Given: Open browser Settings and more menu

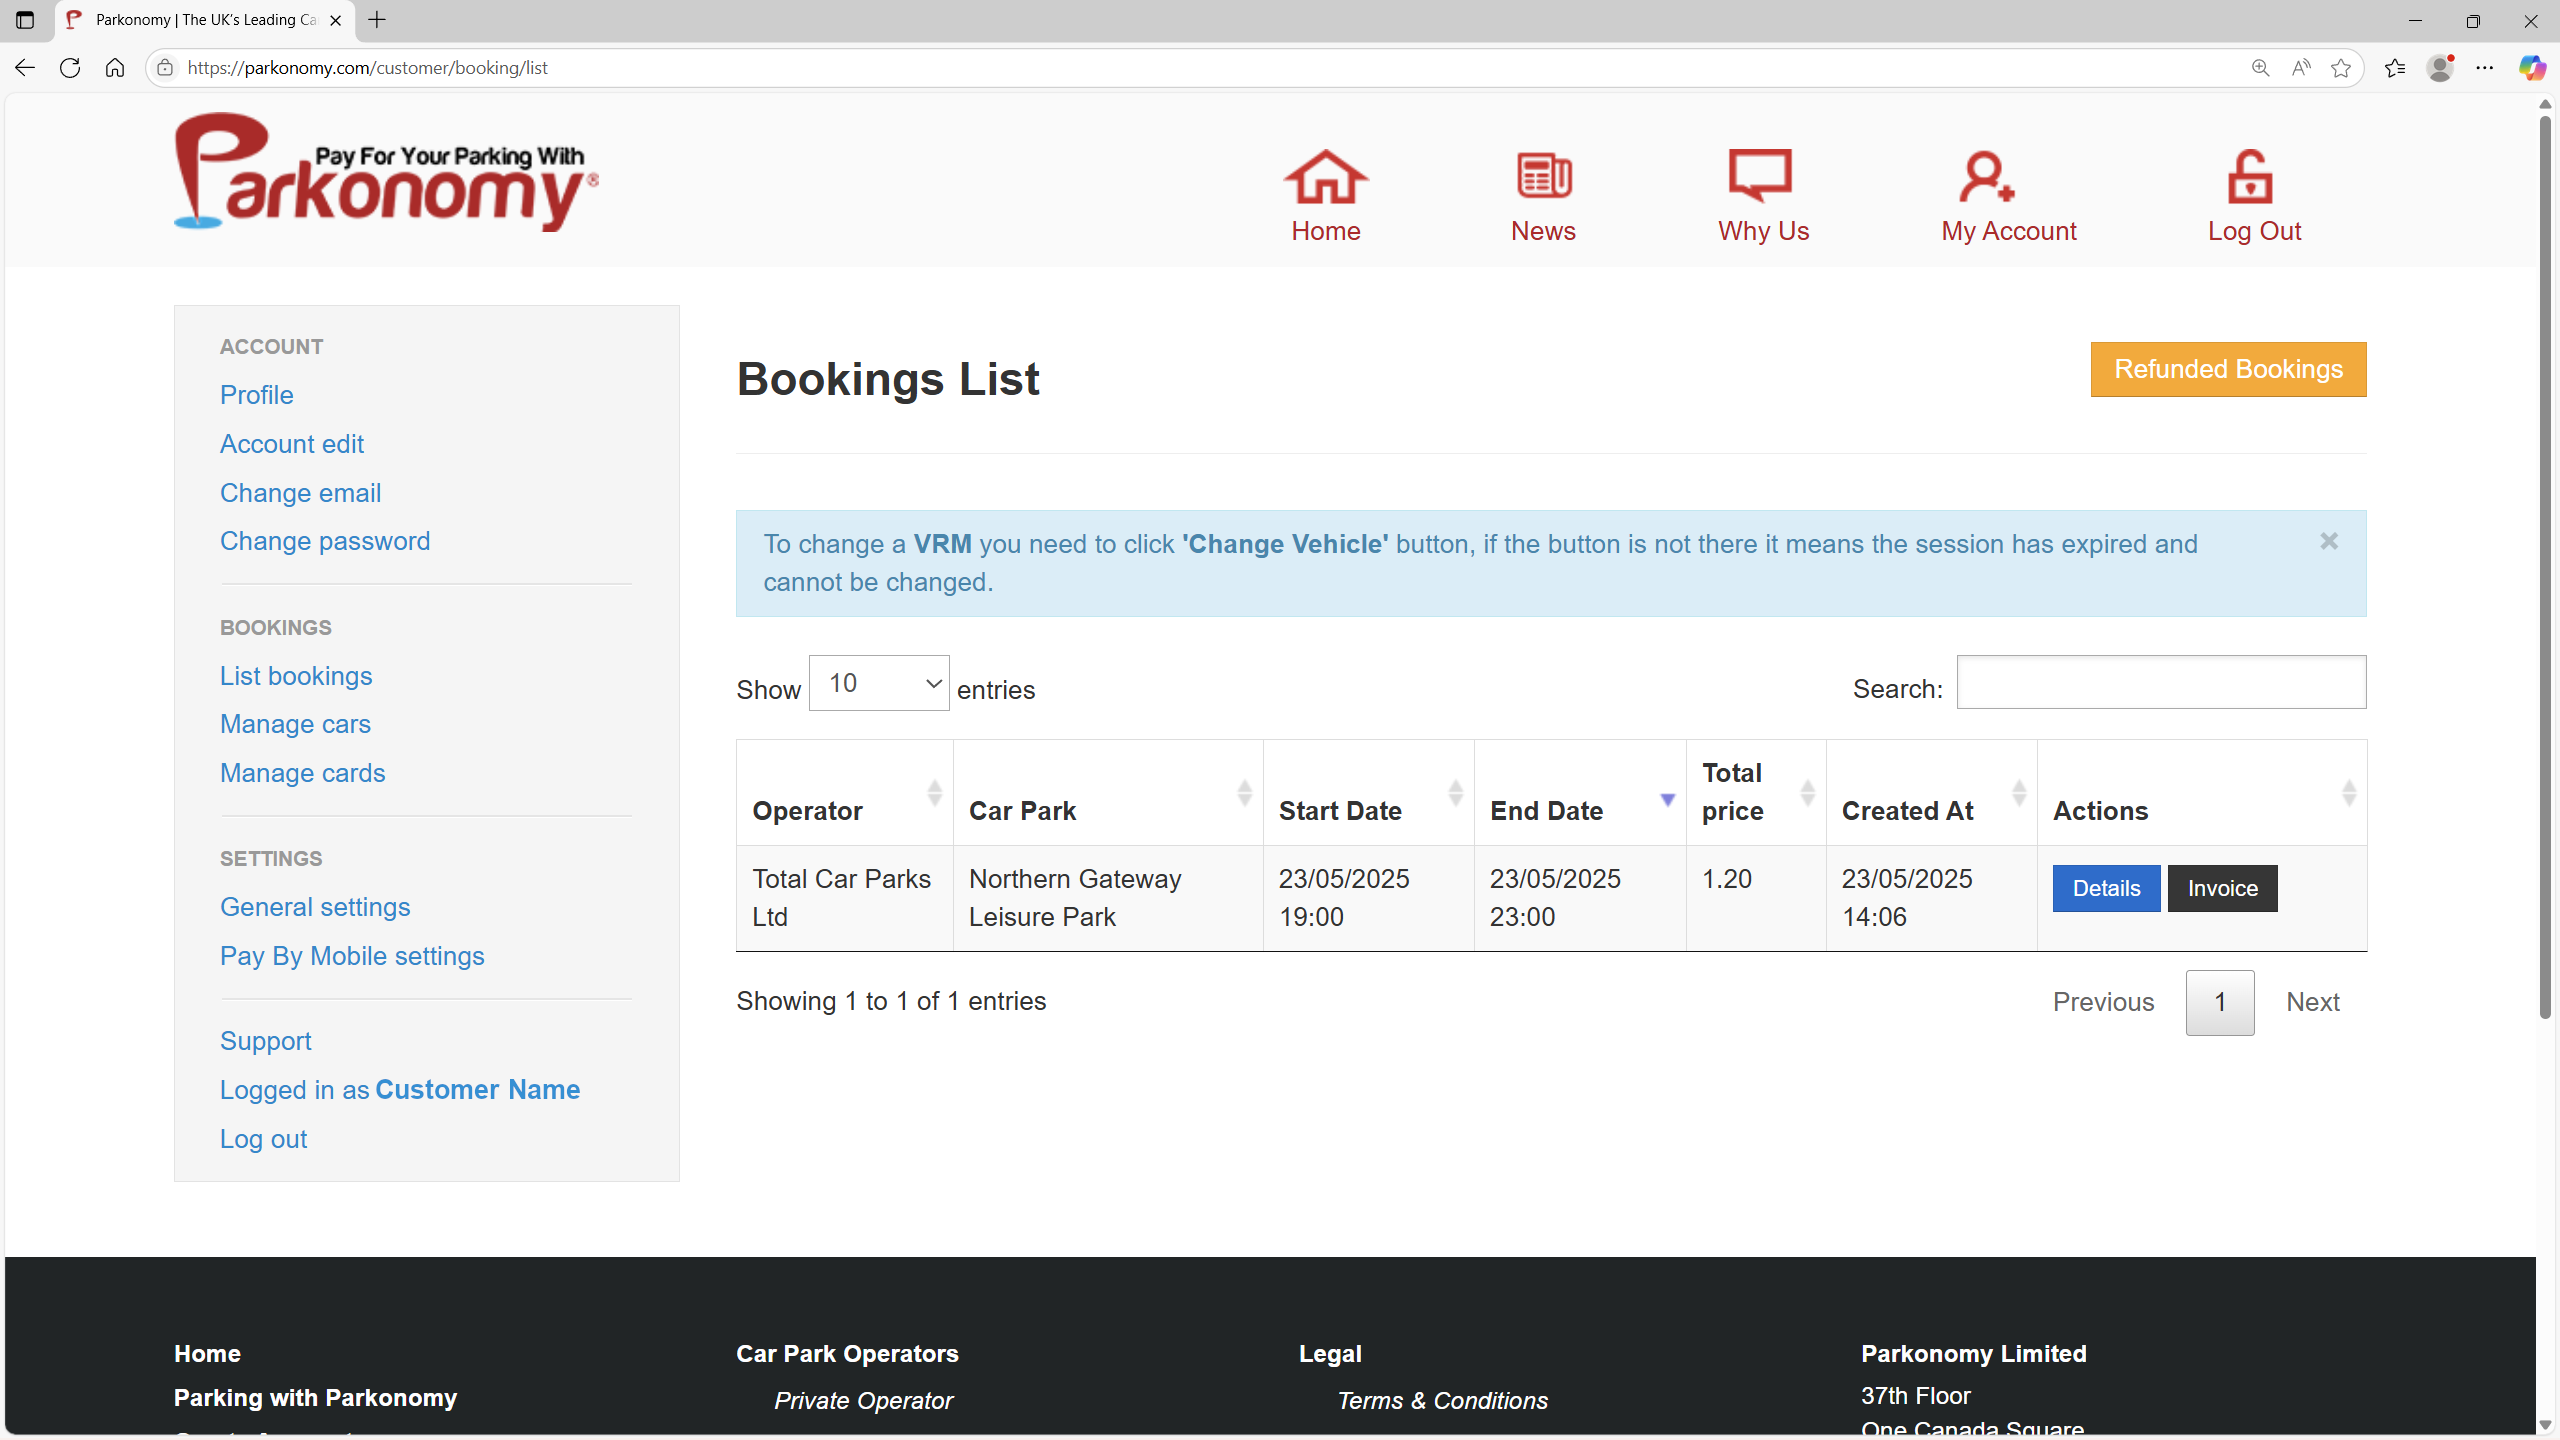Looking at the screenshot, I should (x=2485, y=68).
